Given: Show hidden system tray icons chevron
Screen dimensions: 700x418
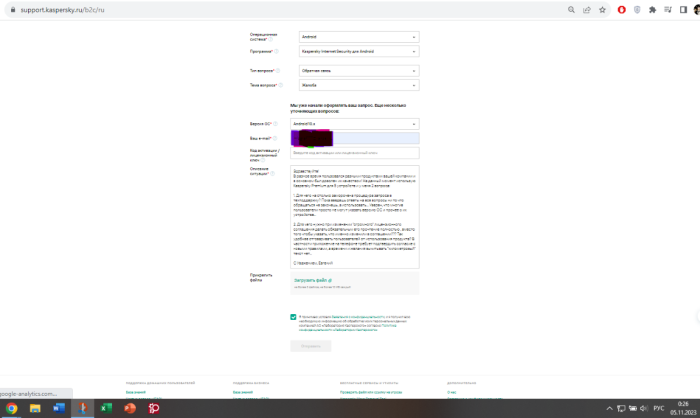Looking at the screenshot, I should (x=609, y=409).
